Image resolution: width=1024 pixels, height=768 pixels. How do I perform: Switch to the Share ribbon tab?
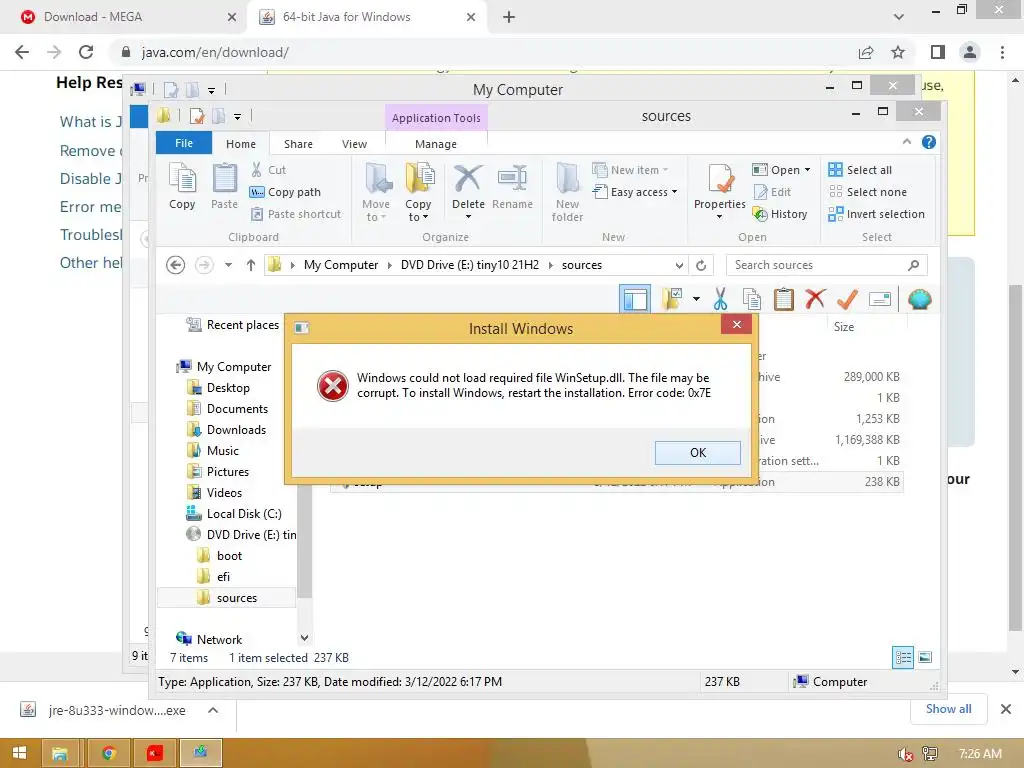298,144
